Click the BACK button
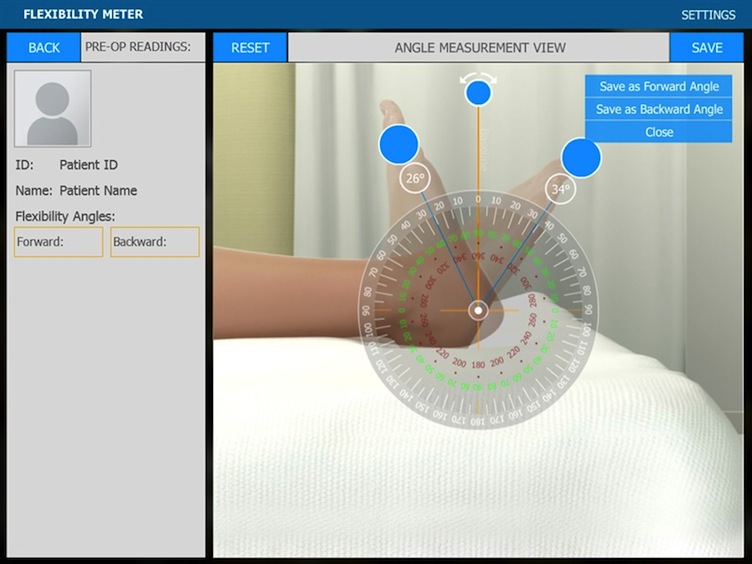752x564 pixels. [x=44, y=47]
